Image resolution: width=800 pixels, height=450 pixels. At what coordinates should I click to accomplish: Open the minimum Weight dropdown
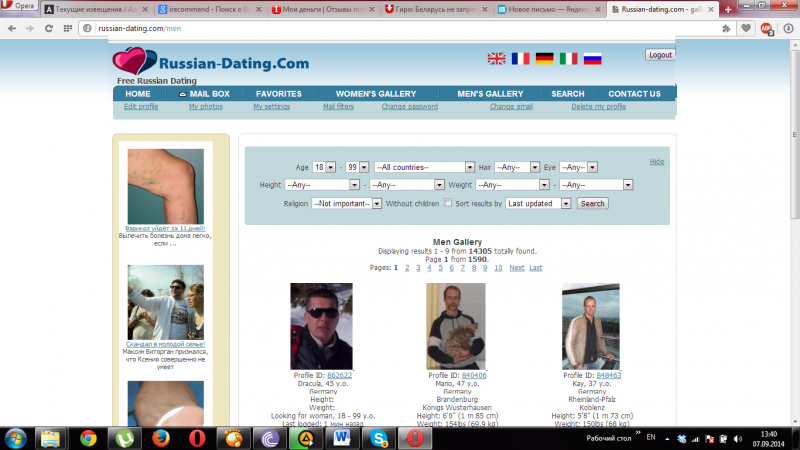[x=512, y=185]
